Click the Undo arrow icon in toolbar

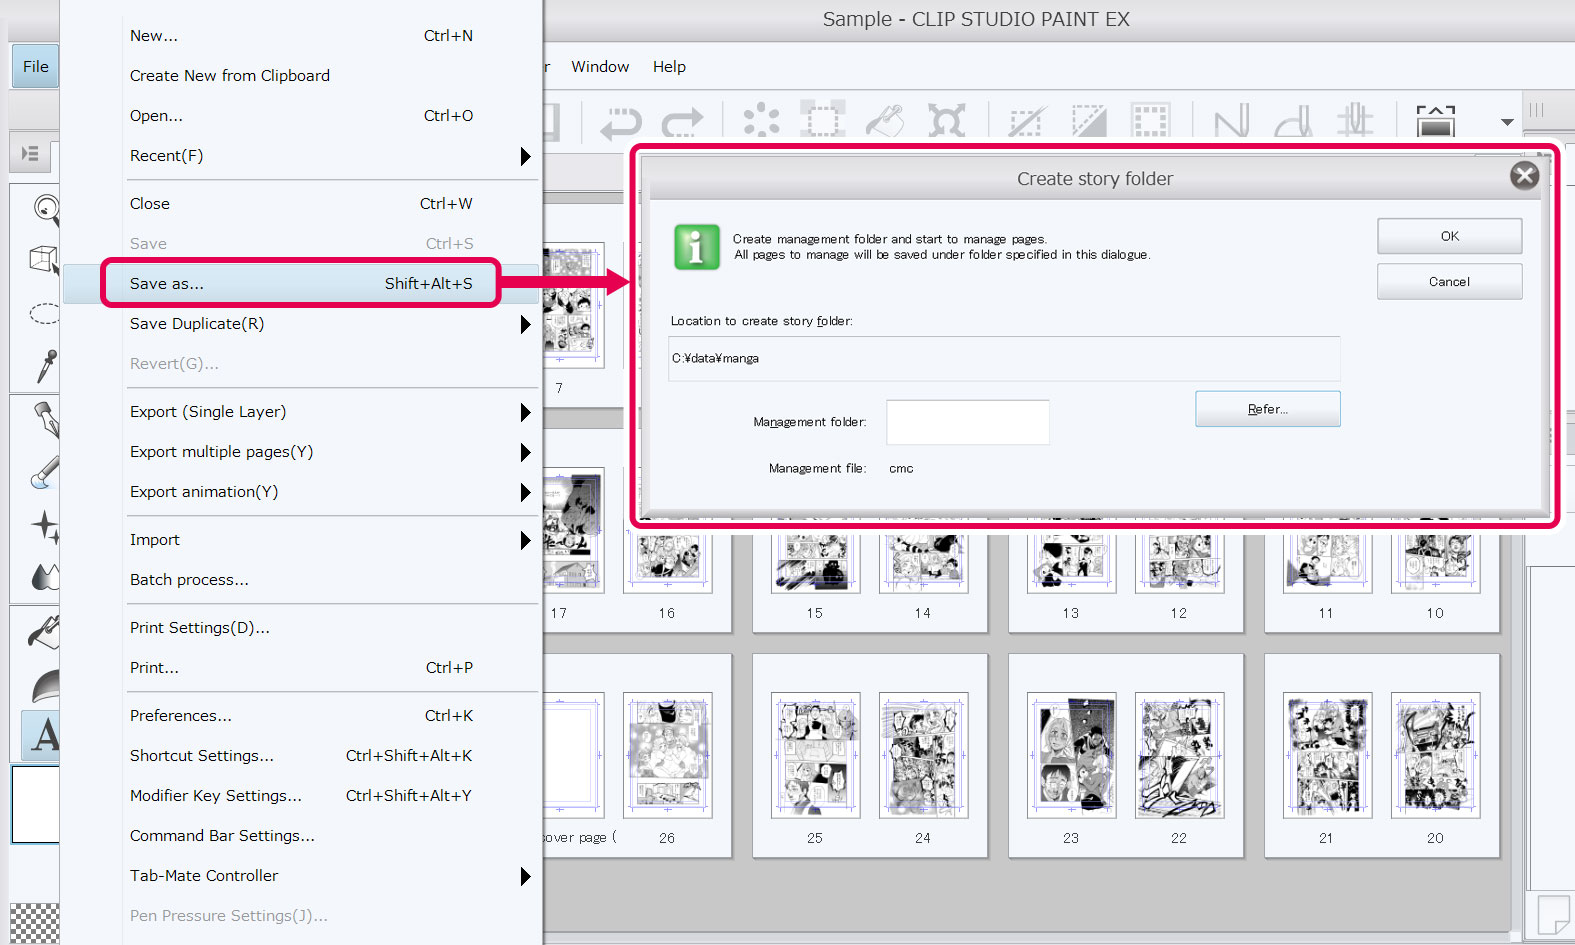(621, 122)
